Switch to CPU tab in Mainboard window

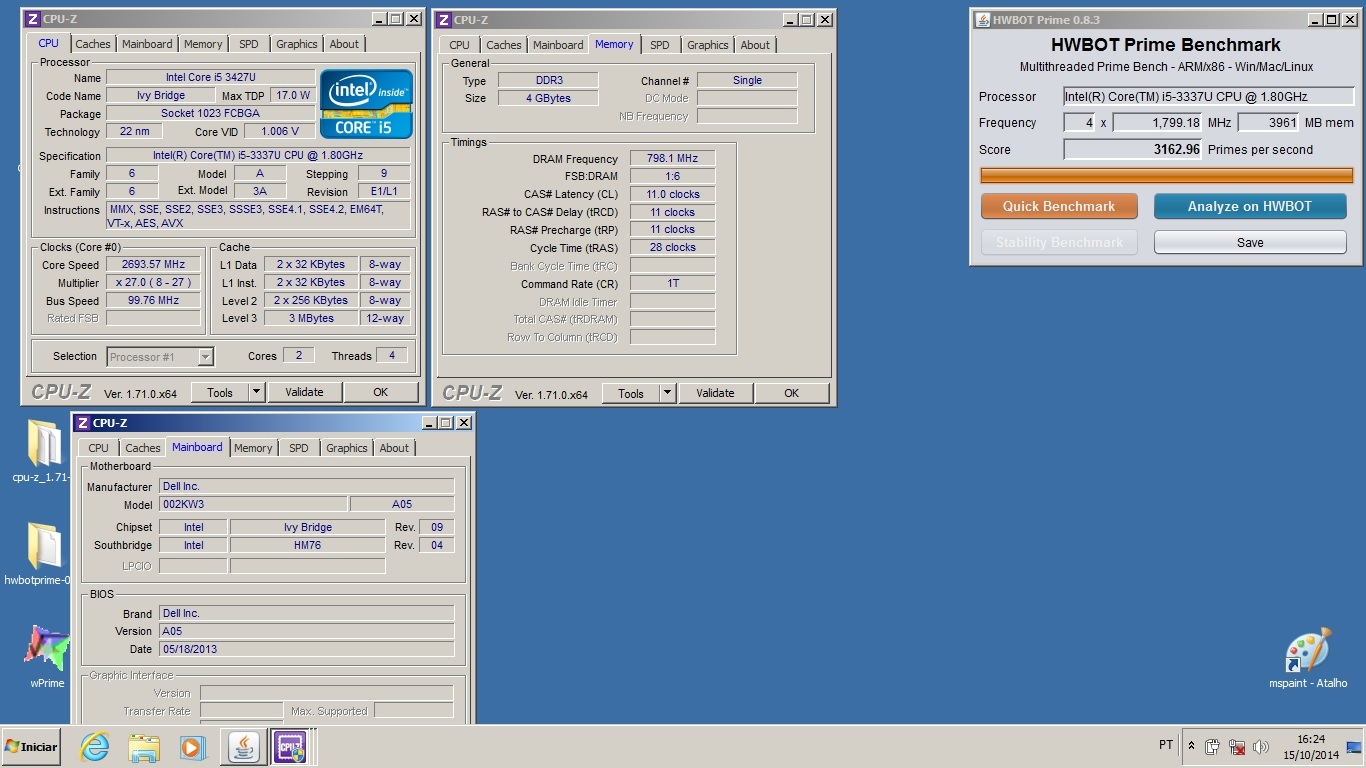(98, 448)
